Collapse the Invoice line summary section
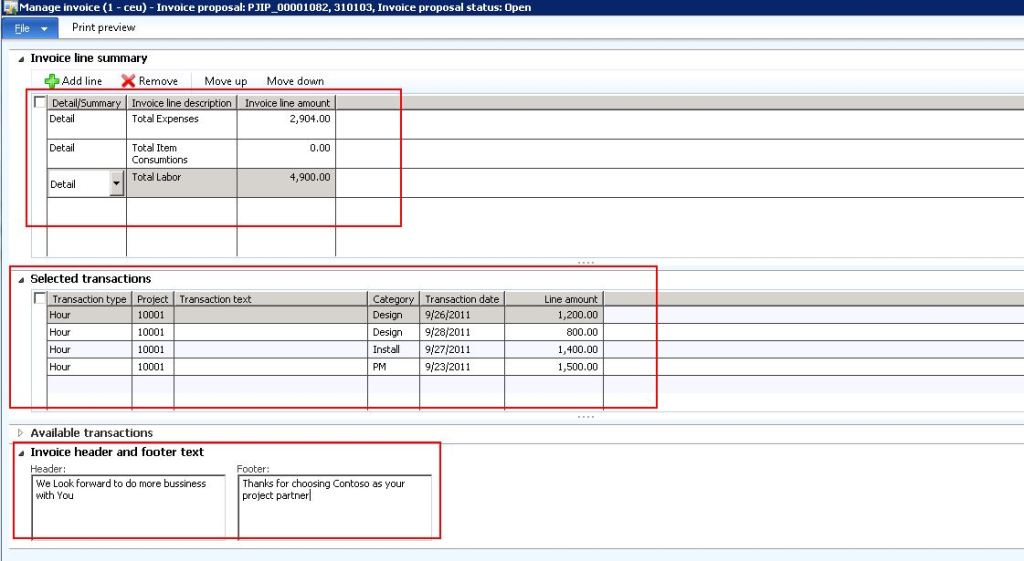Screen dimensions: 1024x561 point(21,59)
